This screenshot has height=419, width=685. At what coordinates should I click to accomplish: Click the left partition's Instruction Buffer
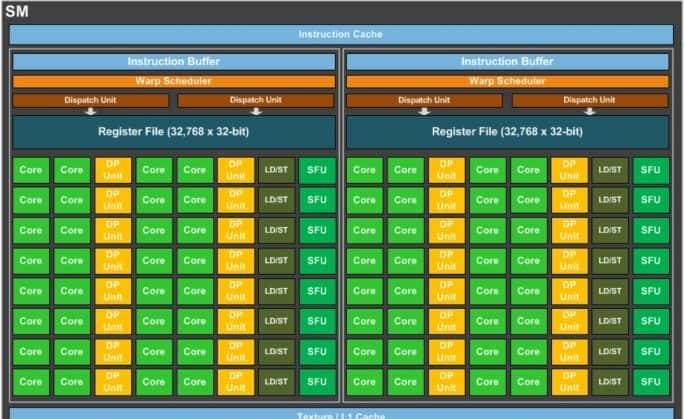(174, 62)
